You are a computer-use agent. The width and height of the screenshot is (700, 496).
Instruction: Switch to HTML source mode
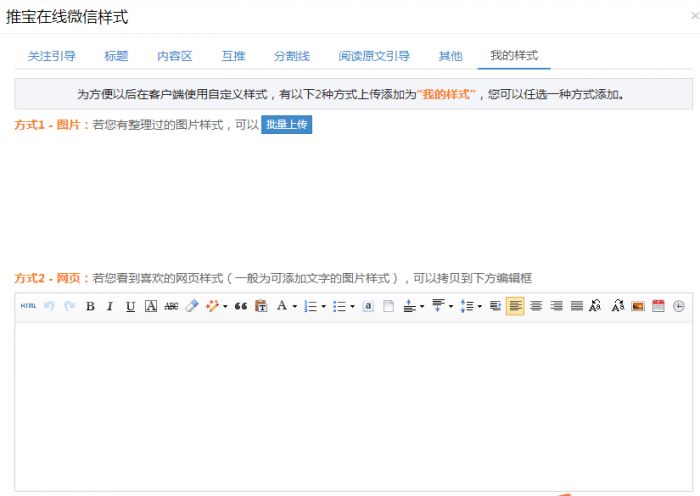[28, 306]
